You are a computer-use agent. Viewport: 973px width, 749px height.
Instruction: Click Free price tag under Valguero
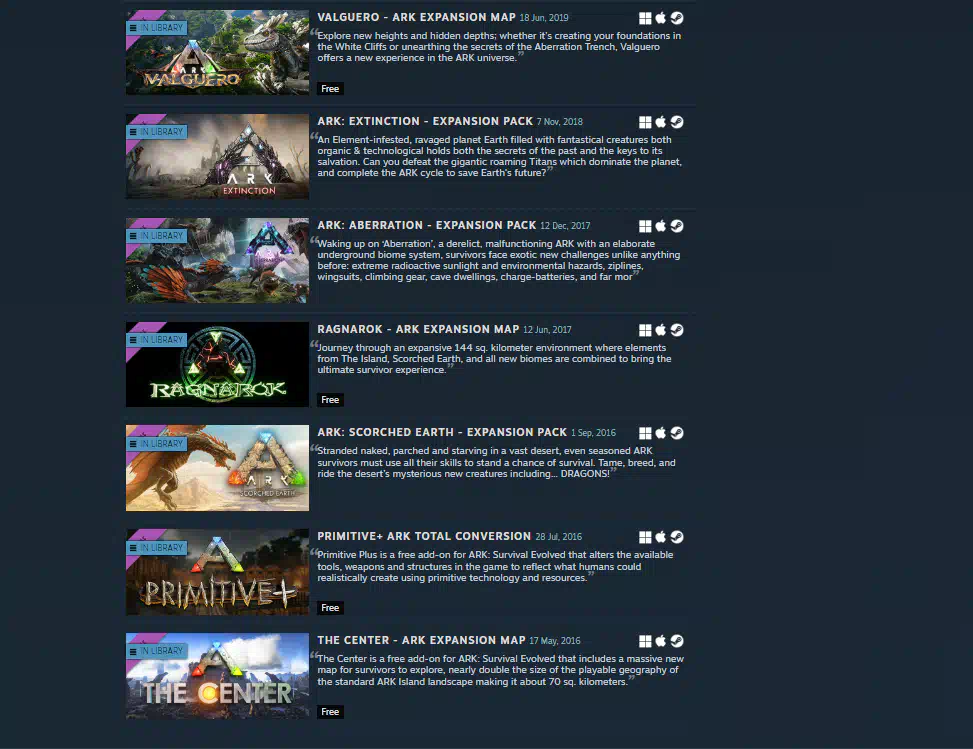click(x=330, y=89)
